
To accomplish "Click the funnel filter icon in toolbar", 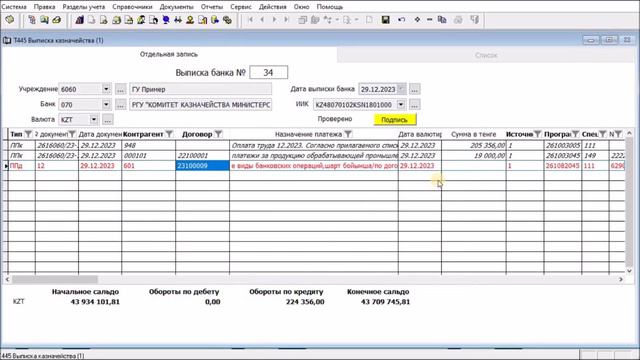I will click(474, 20).
